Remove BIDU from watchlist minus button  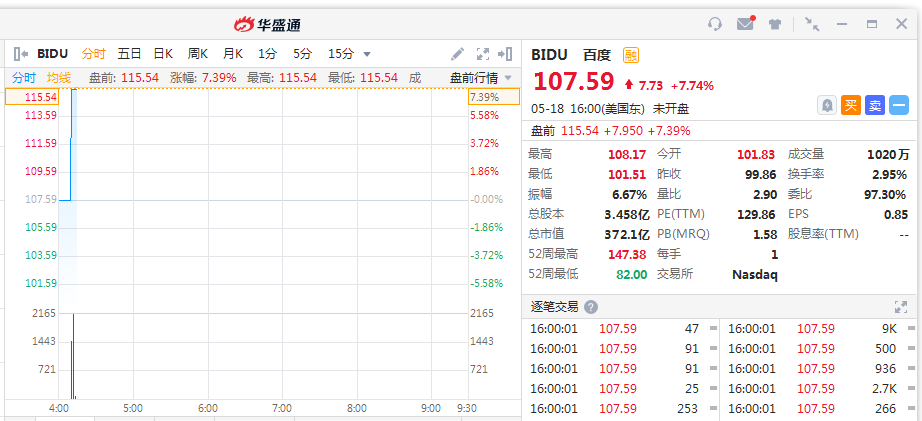point(898,105)
